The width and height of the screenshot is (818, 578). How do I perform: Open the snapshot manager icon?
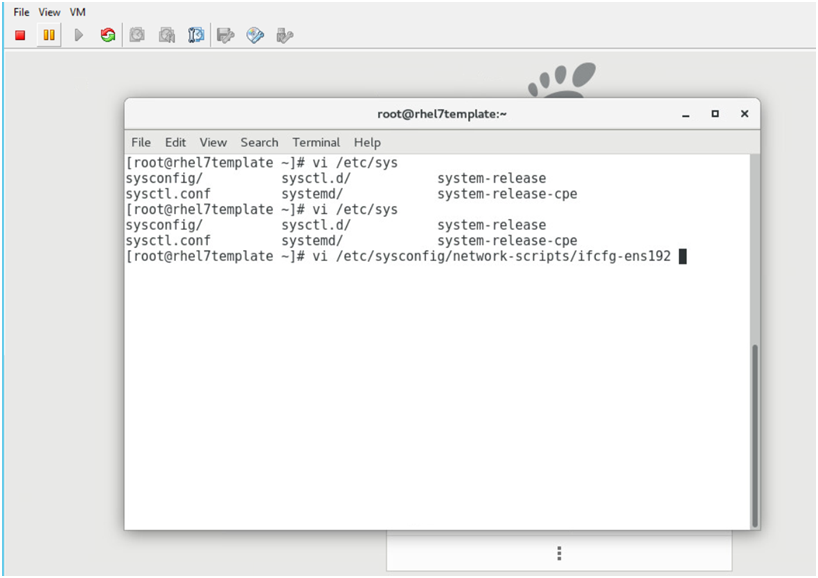pos(196,35)
